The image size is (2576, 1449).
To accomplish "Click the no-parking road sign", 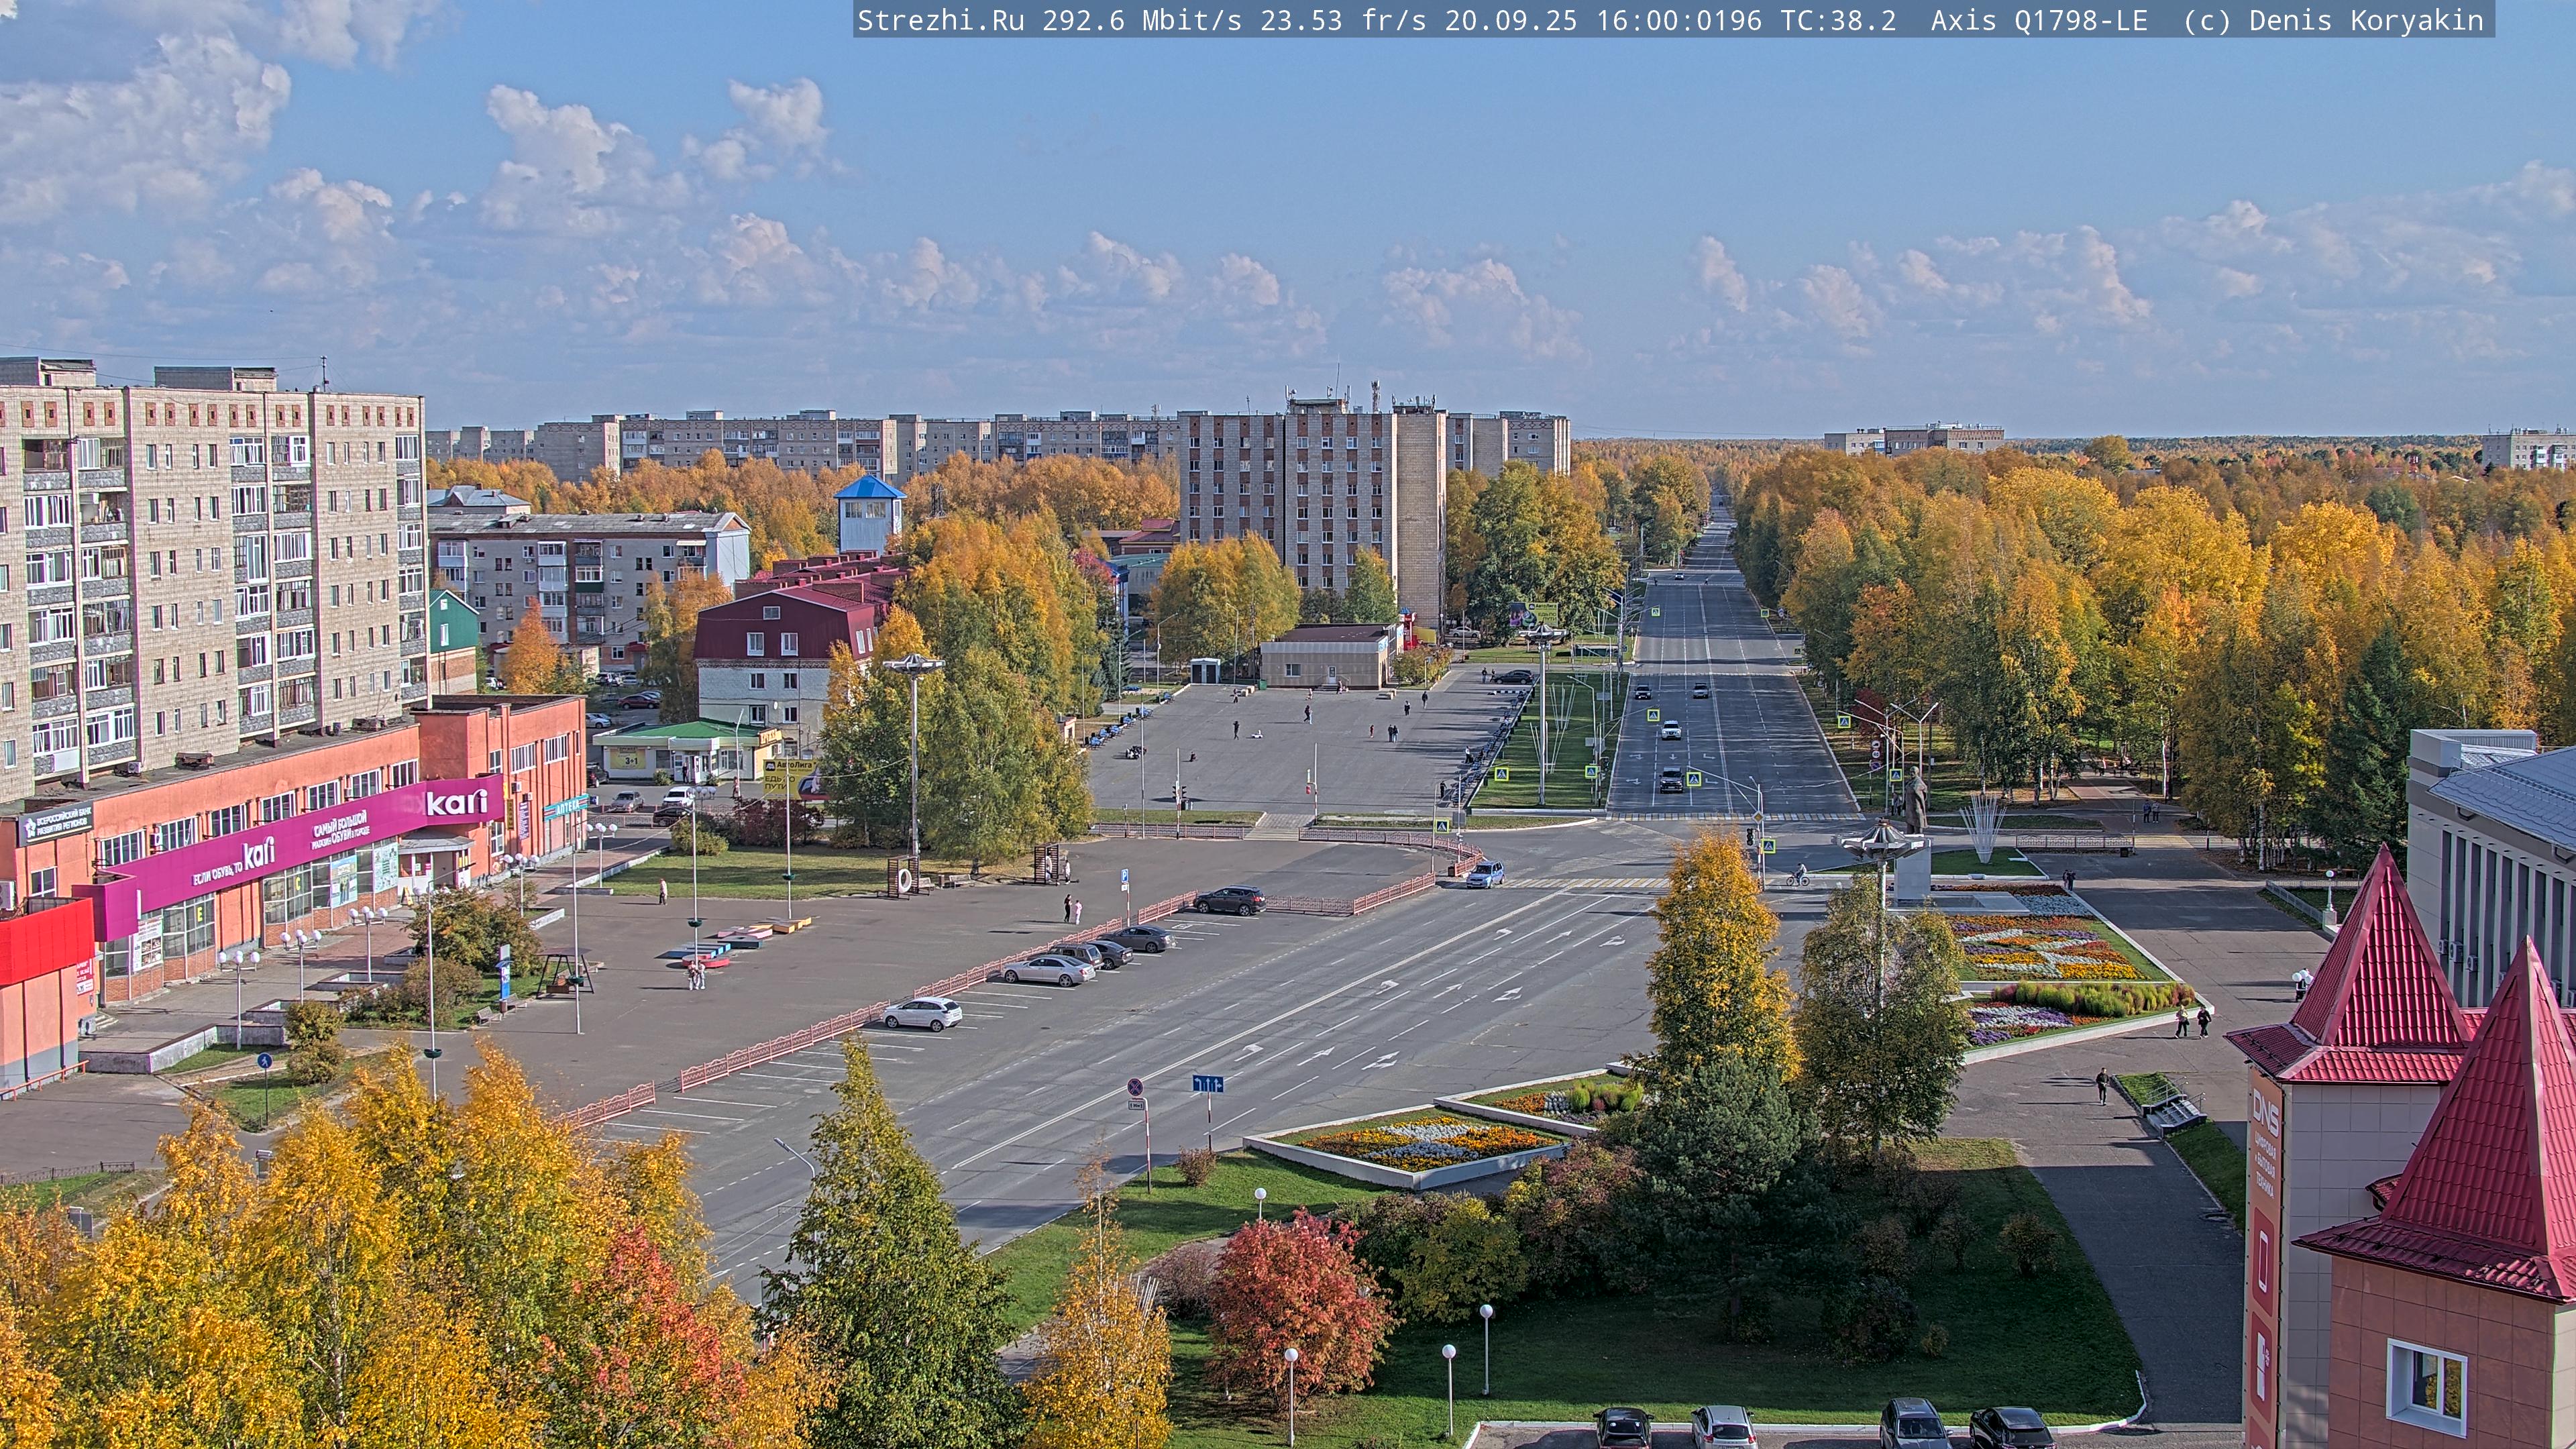I will tap(1135, 1087).
